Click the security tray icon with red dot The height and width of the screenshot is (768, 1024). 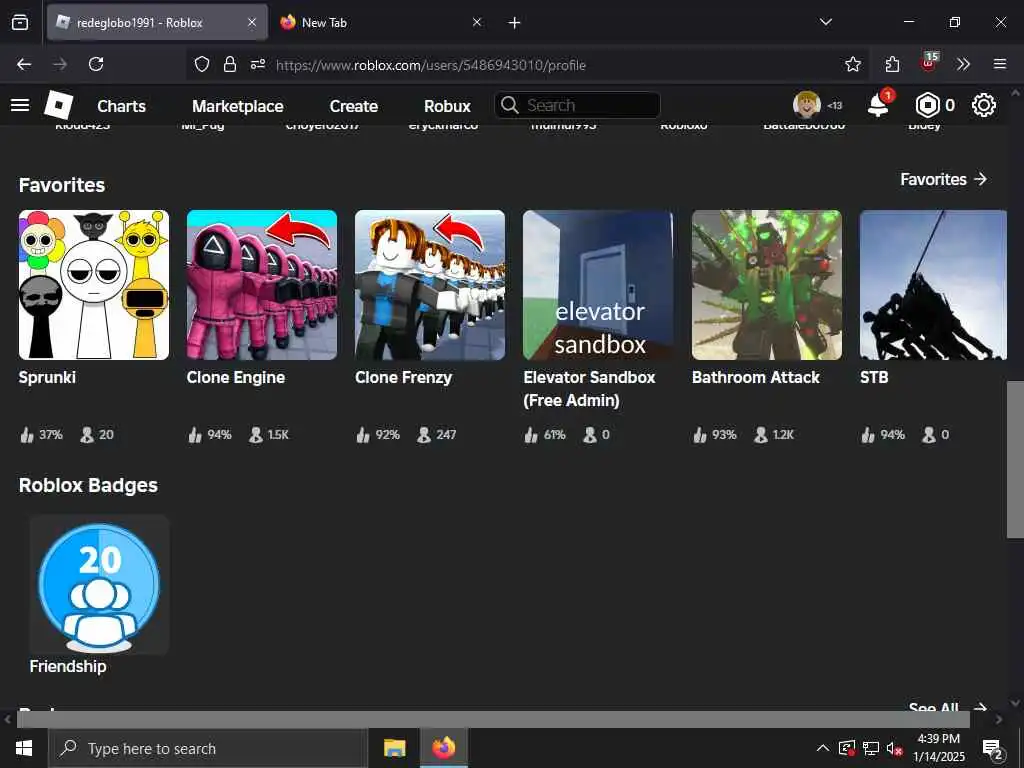click(847, 748)
